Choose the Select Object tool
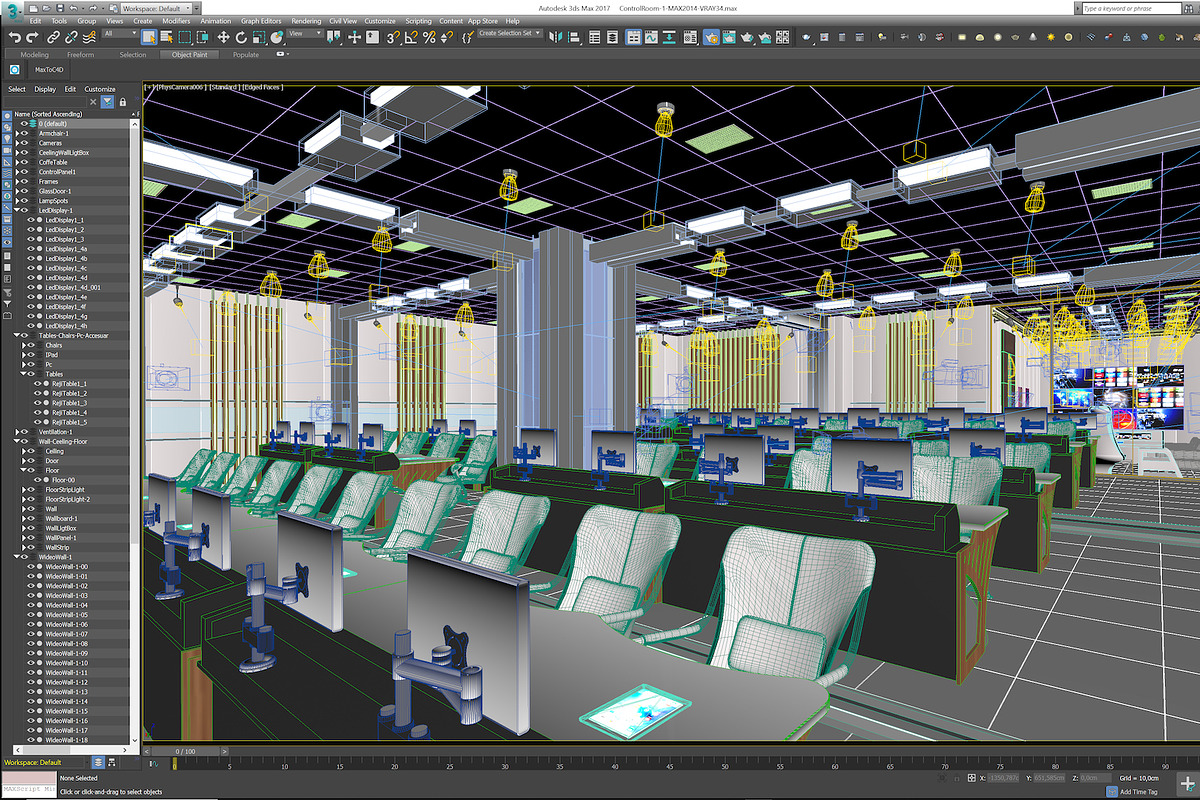 tap(148, 36)
